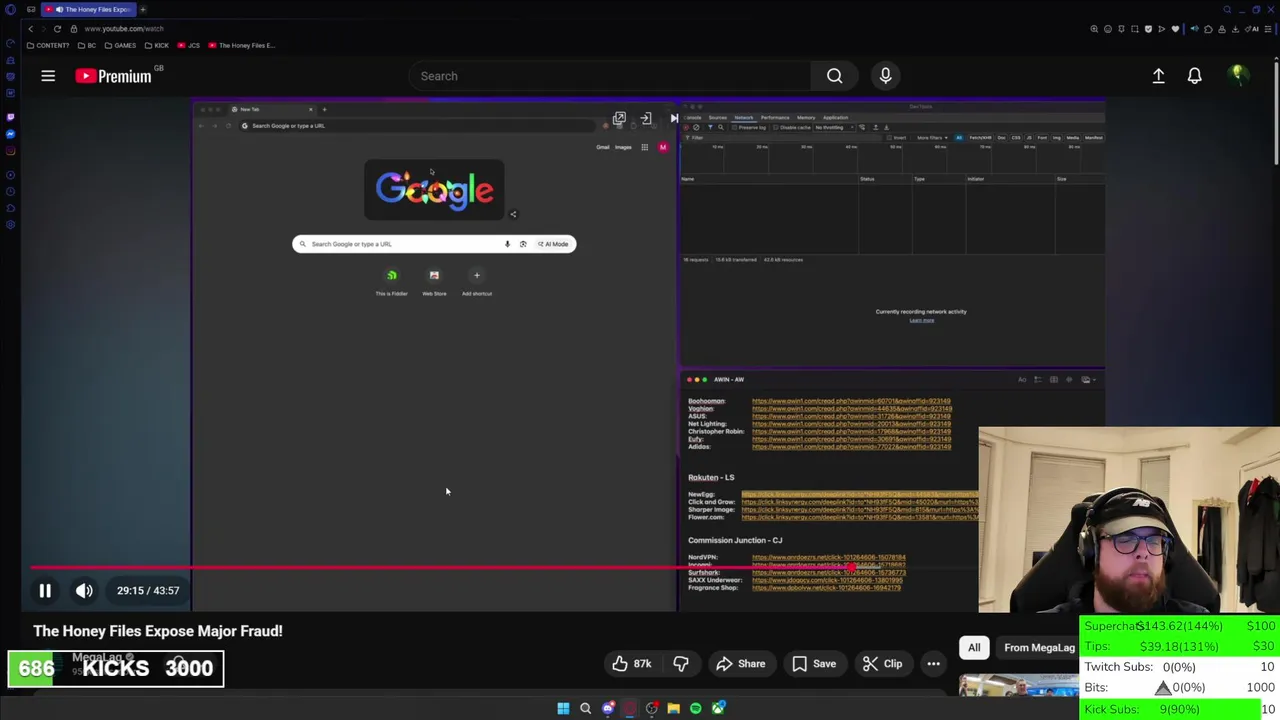This screenshot has width=1280, height=720.
Task: Open the Opera GX menu logo
Action: [10, 10]
